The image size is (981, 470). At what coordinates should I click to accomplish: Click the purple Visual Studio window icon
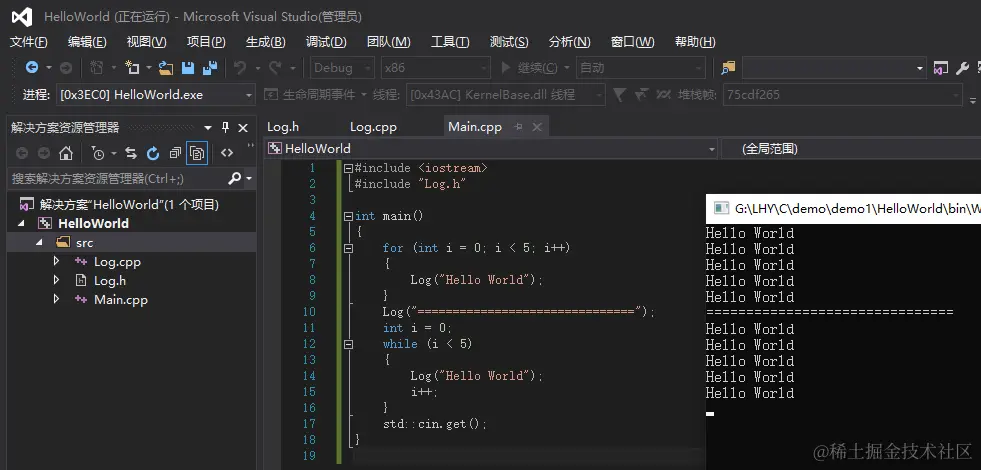coord(940,68)
